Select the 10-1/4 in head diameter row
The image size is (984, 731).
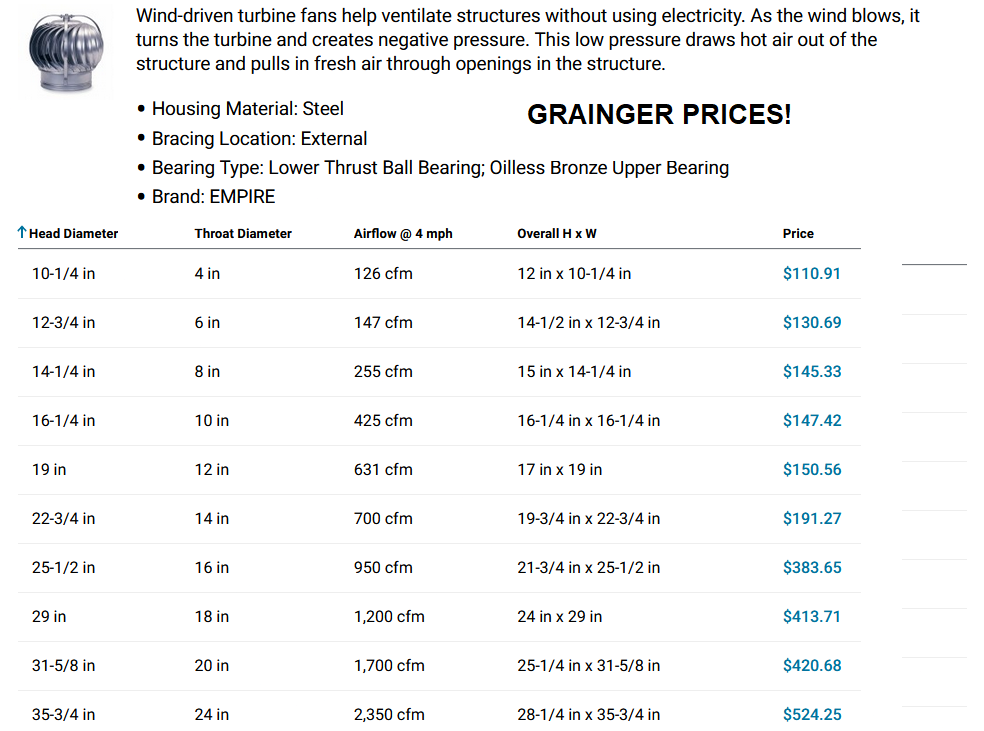[x=64, y=273]
